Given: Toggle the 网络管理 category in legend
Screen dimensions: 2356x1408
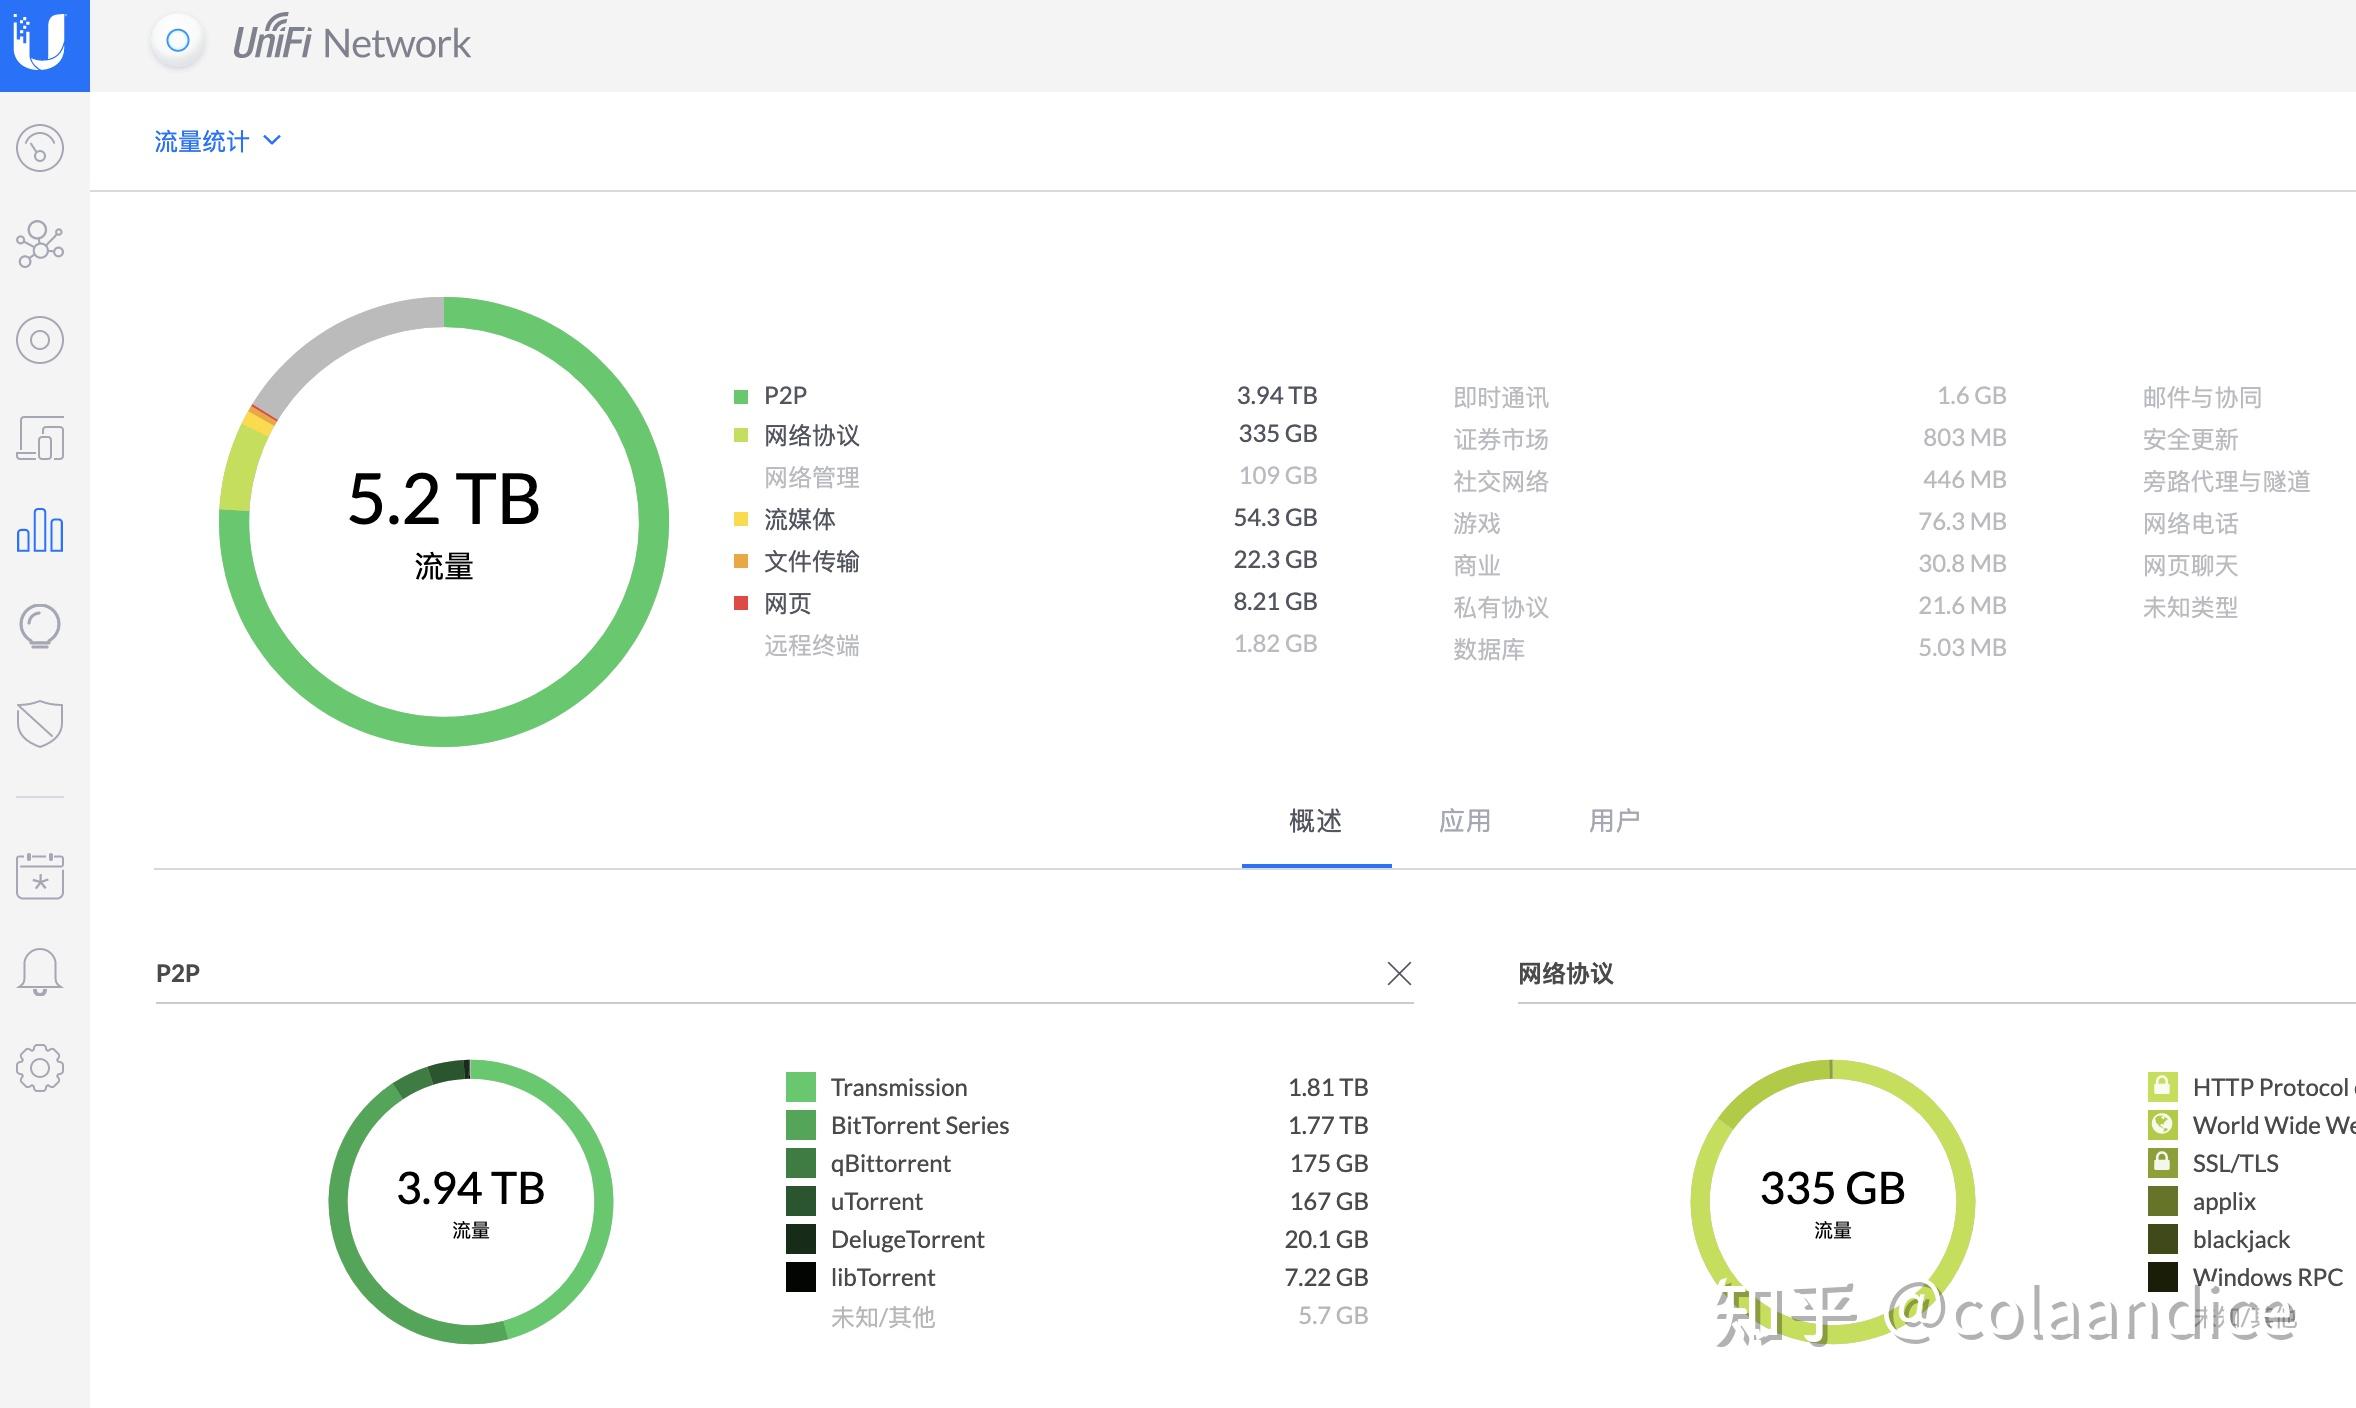Looking at the screenshot, I should [811, 477].
